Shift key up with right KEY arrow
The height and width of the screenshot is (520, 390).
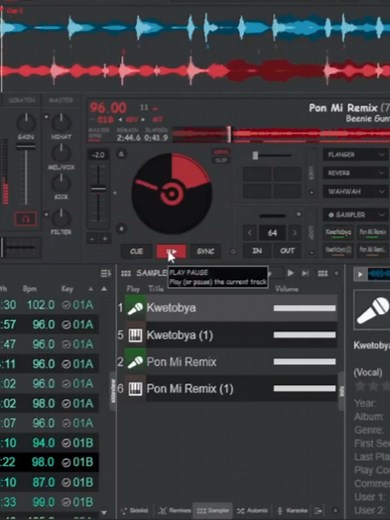(x=144, y=119)
